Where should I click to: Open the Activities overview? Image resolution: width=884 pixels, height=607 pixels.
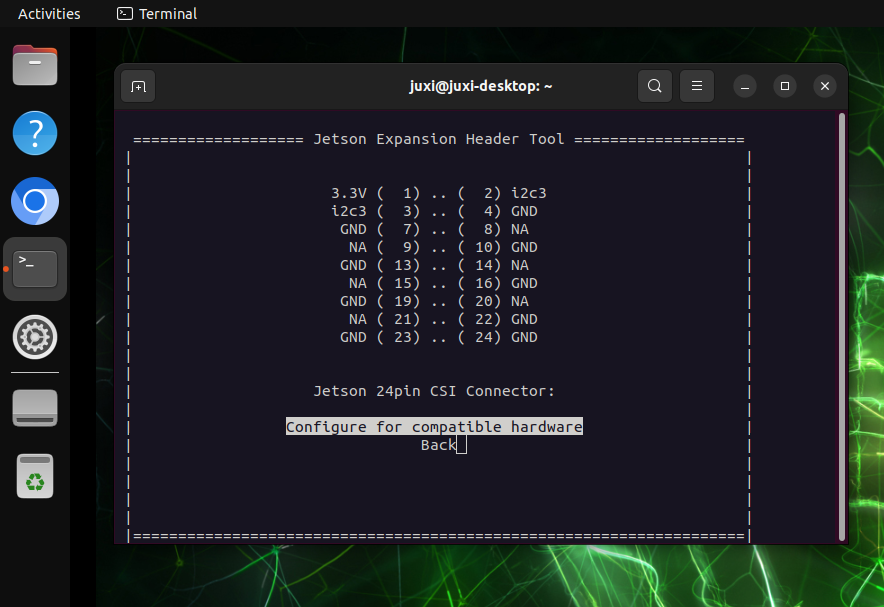pos(49,14)
